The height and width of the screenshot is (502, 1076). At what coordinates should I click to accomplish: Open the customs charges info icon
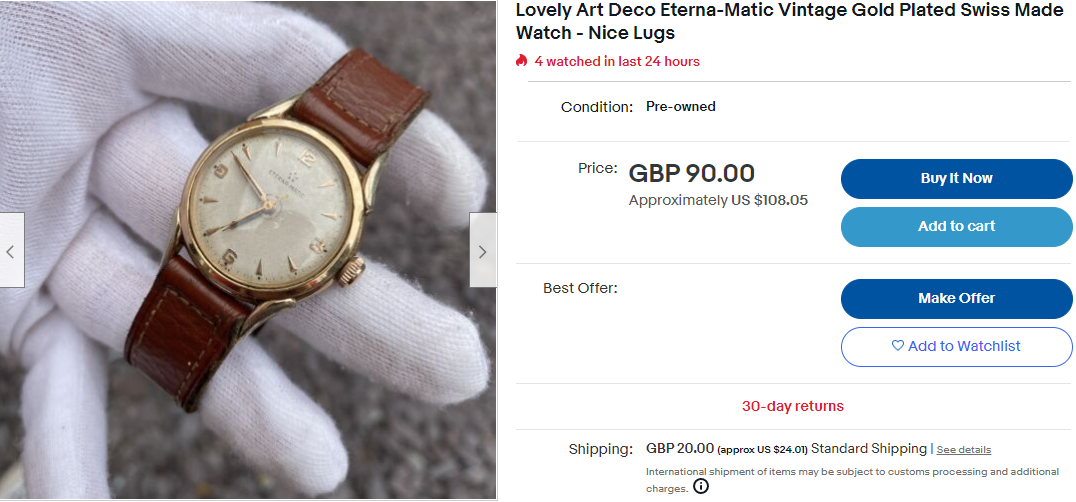[x=701, y=487]
